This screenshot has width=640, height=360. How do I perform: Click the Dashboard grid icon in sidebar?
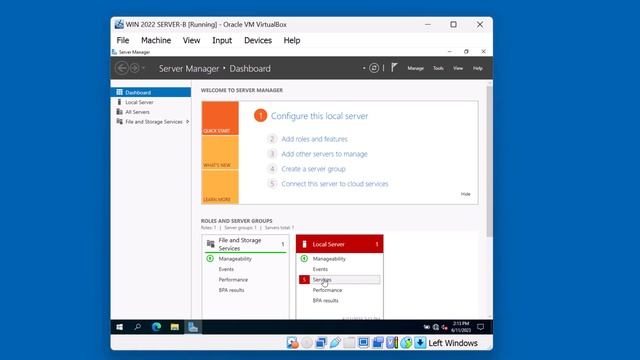pos(119,92)
